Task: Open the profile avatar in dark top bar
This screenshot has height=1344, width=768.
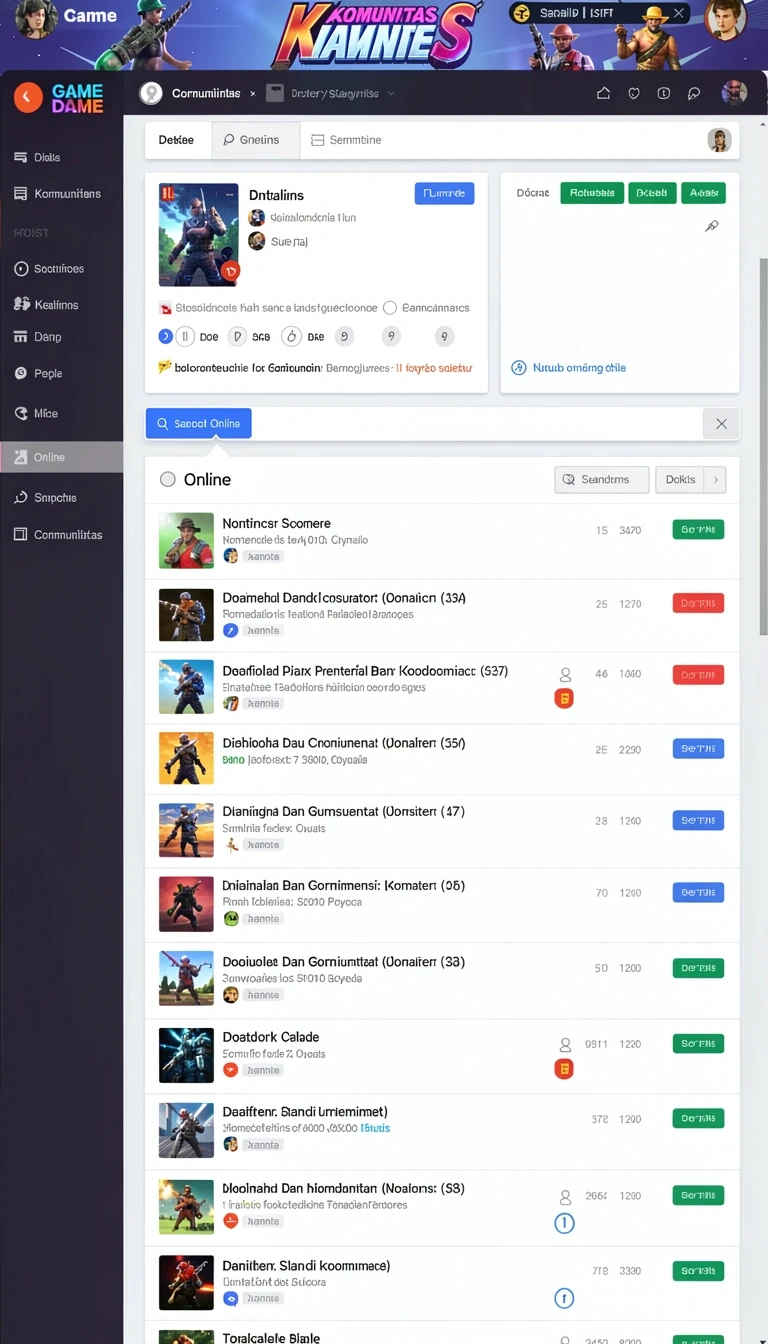Action: (x=734, y=93)
